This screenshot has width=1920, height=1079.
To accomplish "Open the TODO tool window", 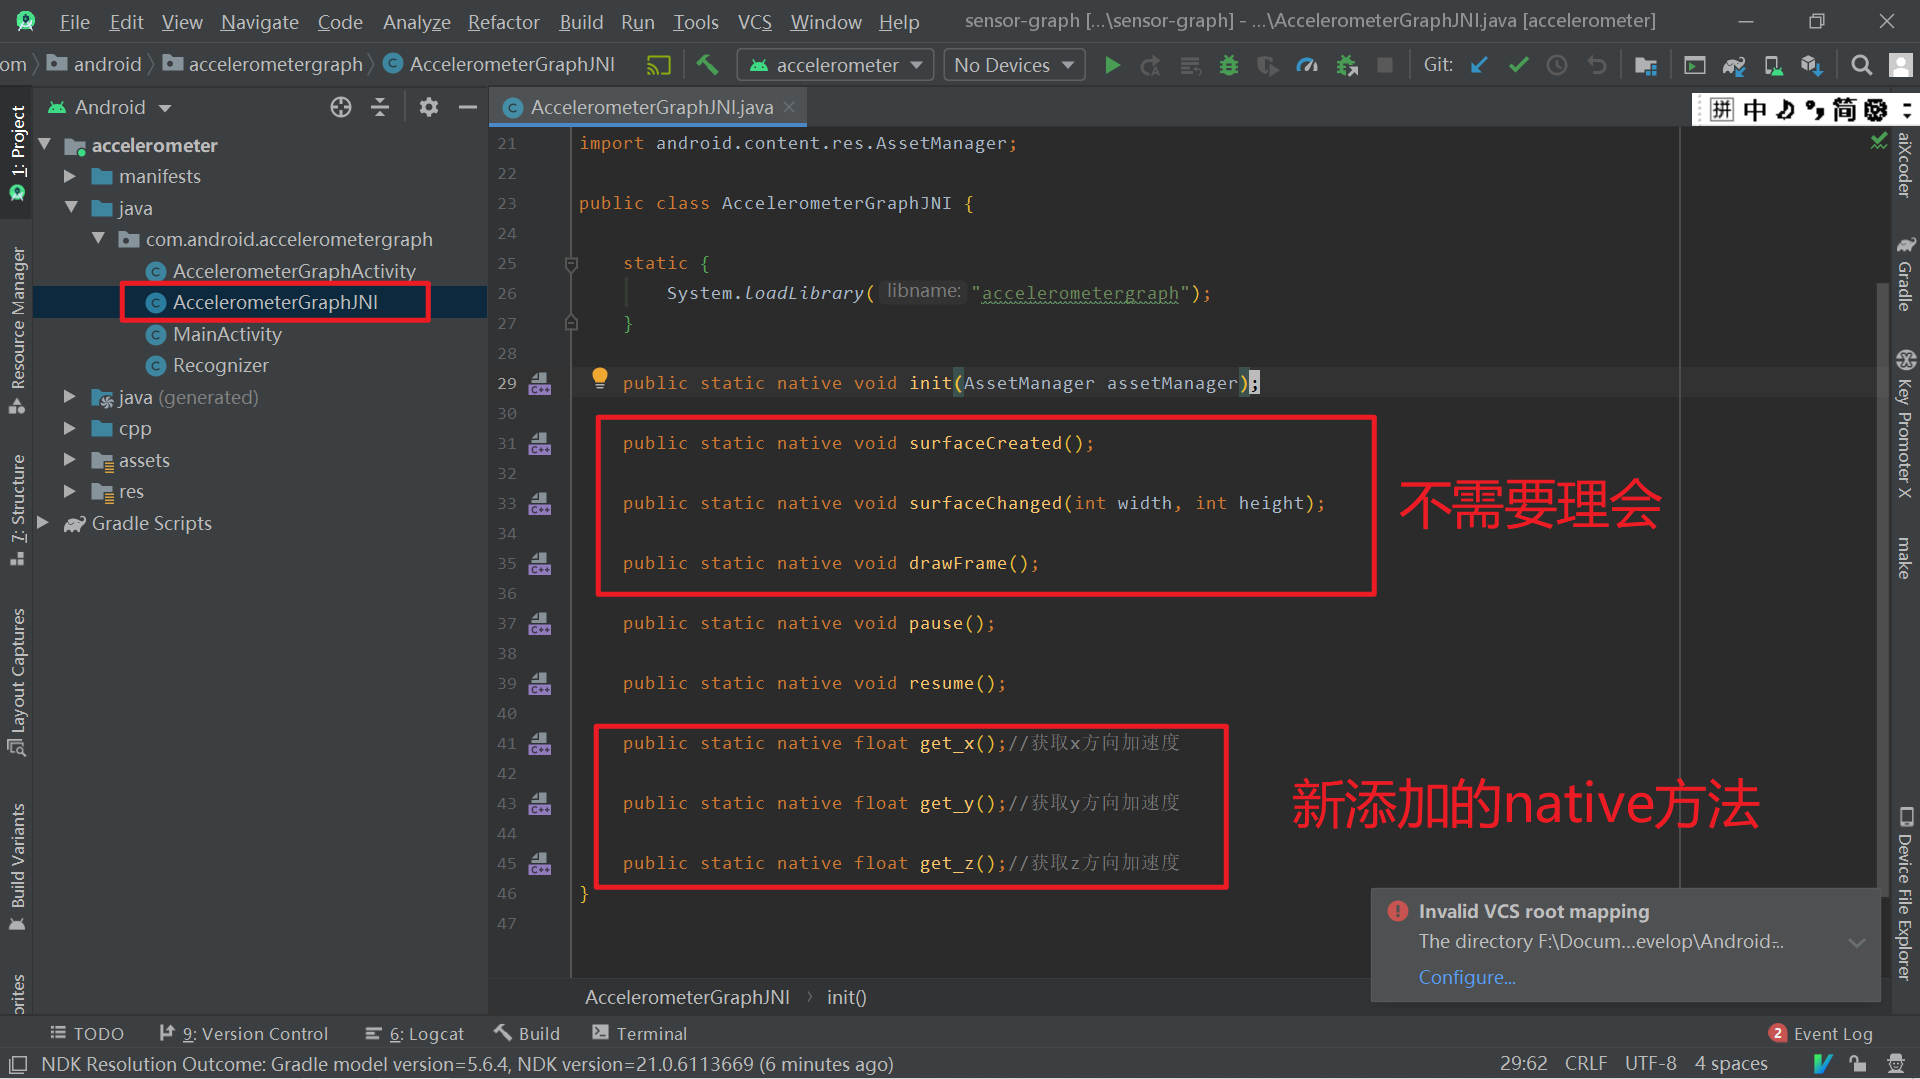I will [86, 1033].
